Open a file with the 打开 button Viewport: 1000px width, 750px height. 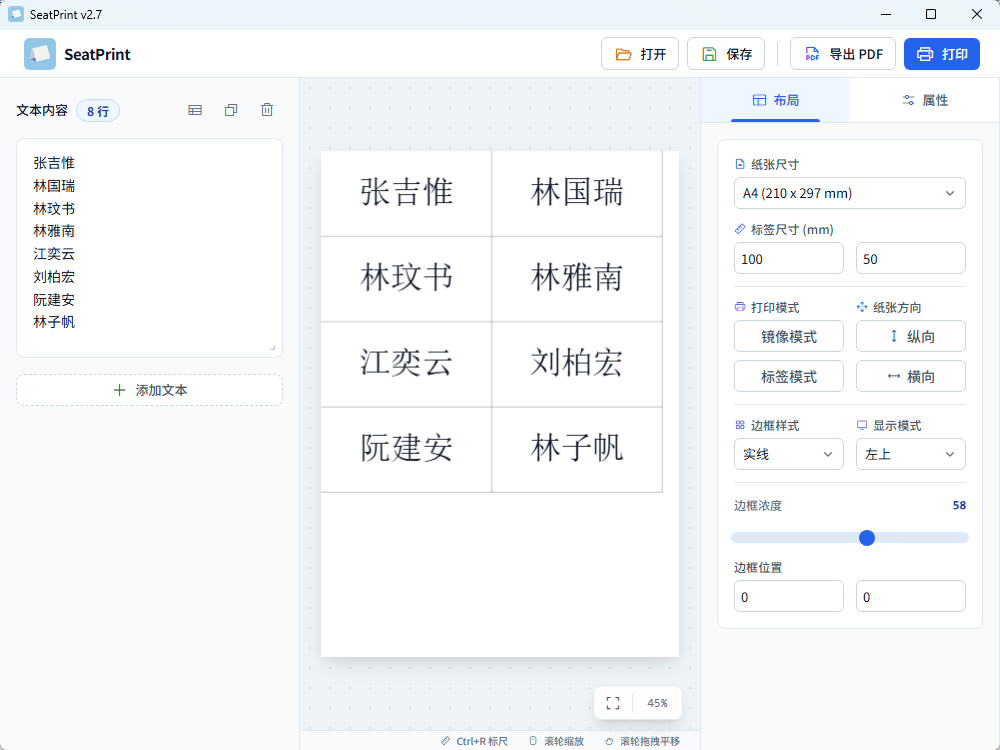pyautogui.click(x=640, y=54)
